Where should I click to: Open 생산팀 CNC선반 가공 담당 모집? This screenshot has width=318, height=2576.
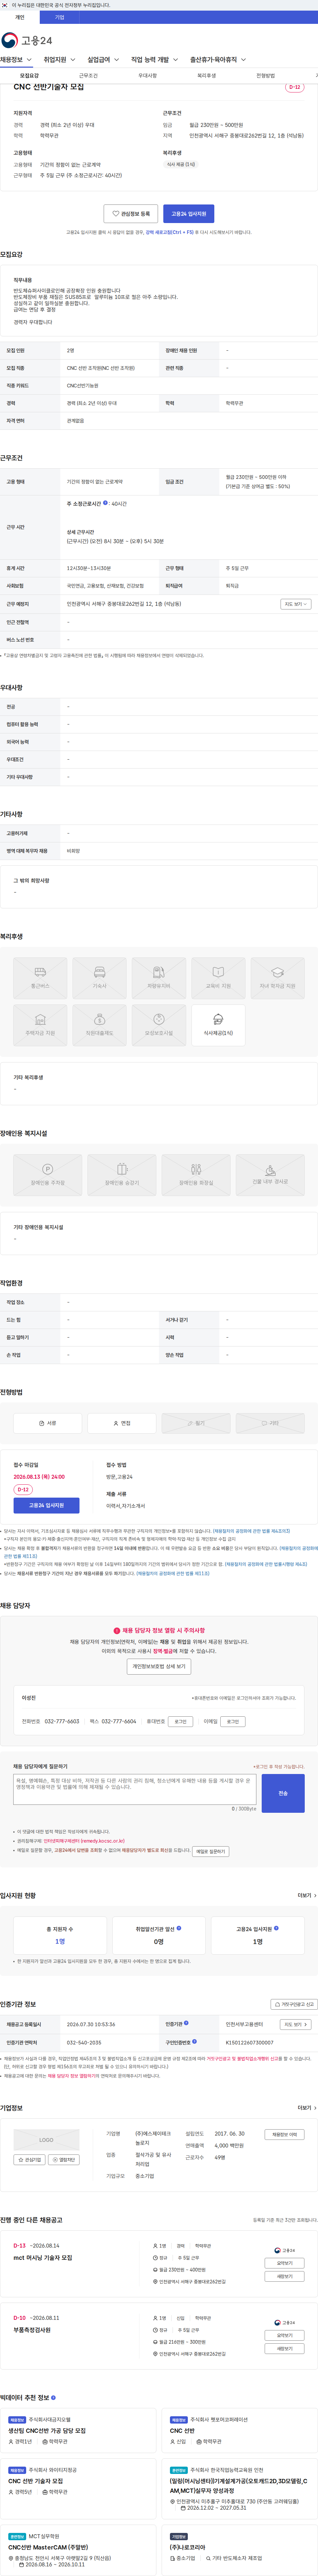pos(47,2431)
